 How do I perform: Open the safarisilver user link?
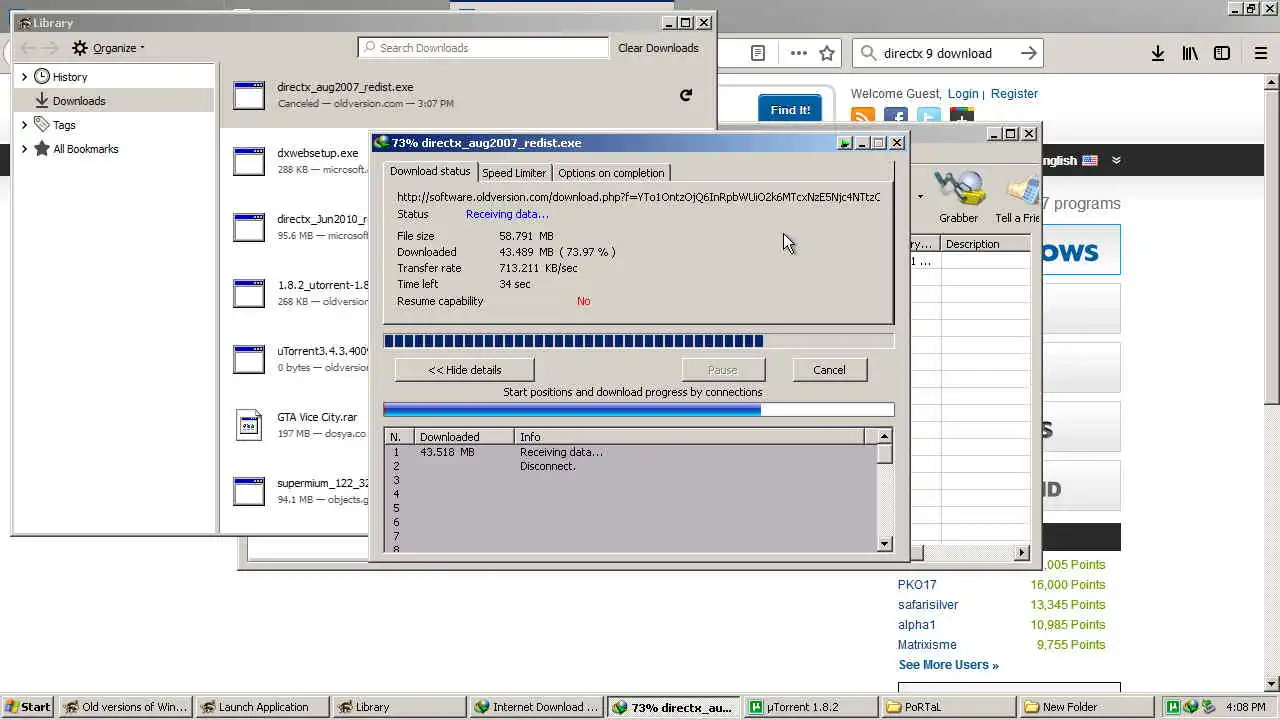click(928, 605)
